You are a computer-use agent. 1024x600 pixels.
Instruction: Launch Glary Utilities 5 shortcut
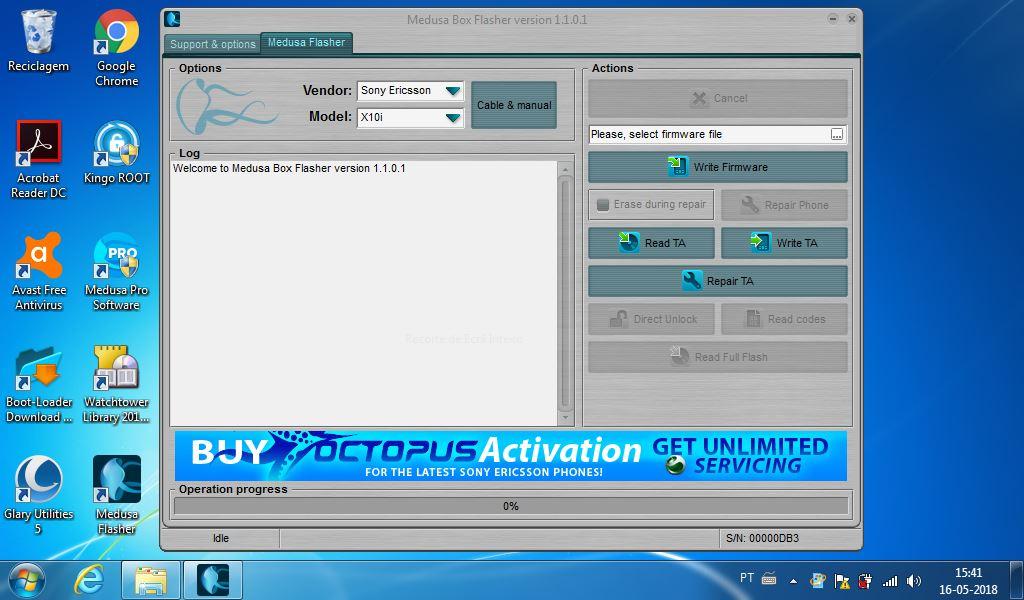click(38, 495)
